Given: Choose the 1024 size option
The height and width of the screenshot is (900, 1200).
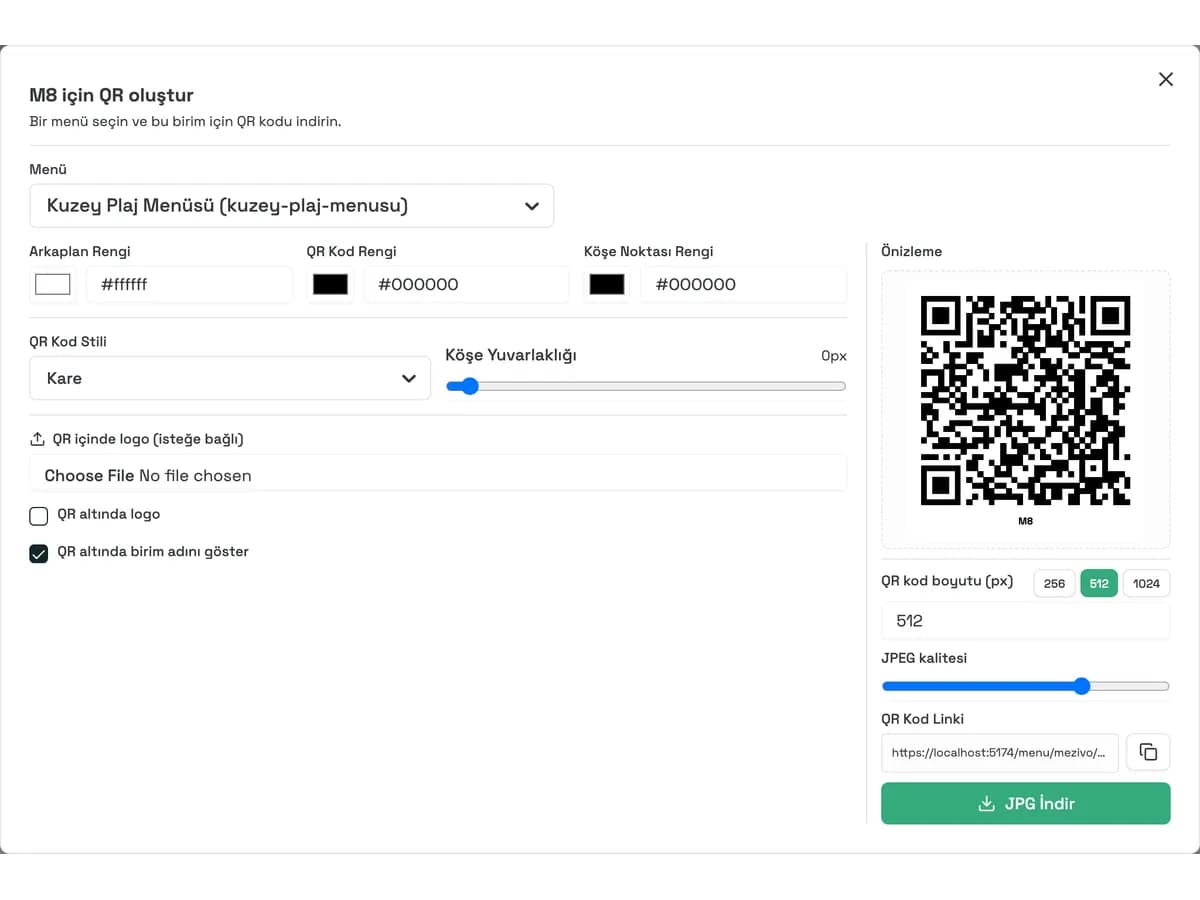Looking at the screenshot, I should (x=1146, y=583).
